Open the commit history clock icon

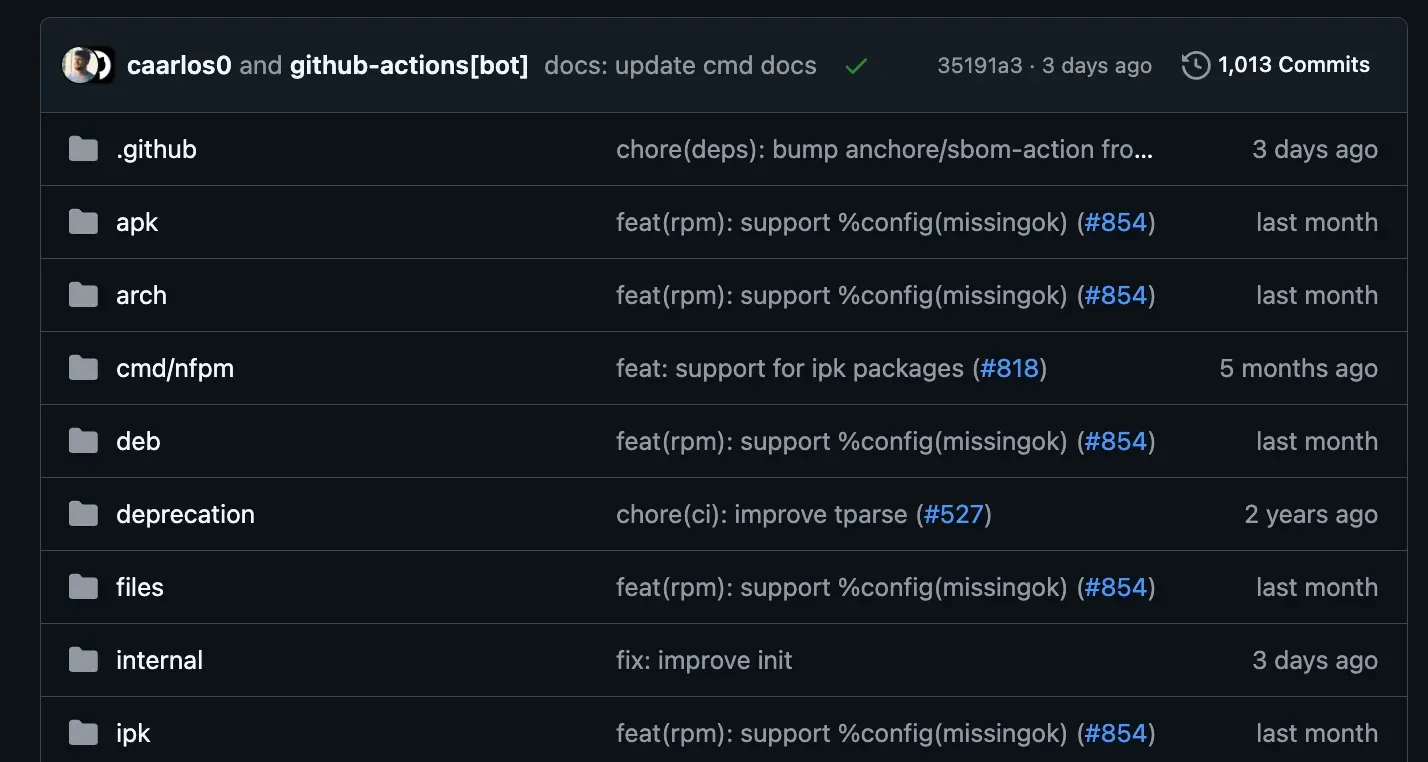pyautogui.click(x=1196, y=66)
